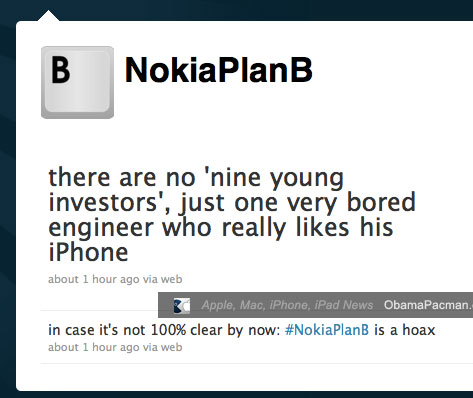
Task: Open the #NokiaPlanB hashtag link
Action: click(327, 330)
